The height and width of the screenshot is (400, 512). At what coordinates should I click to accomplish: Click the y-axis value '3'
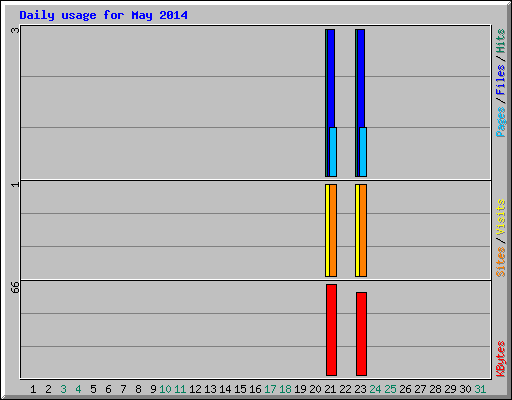coord(15,30)
